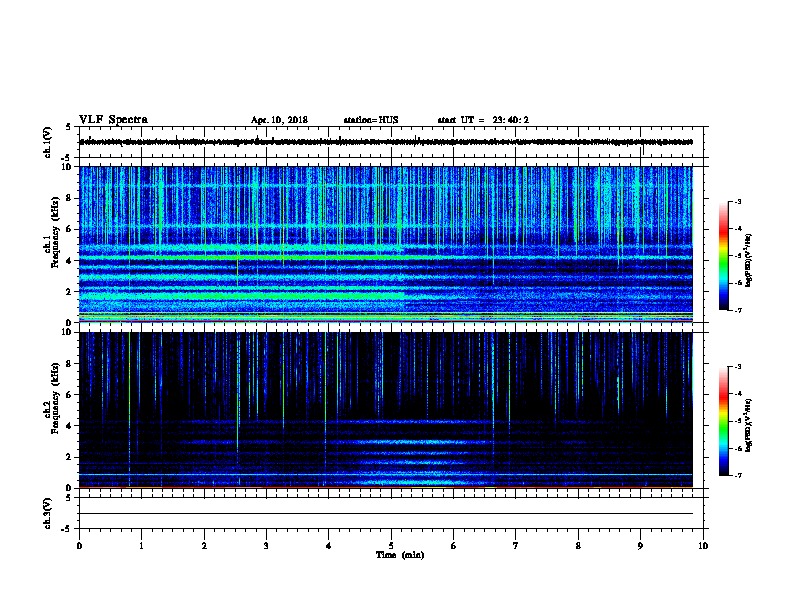Image resolution: width=792 pixels, height=612 pixels.
Task: Click the time axis tick label "3"
Action: [x=266, y=546]
